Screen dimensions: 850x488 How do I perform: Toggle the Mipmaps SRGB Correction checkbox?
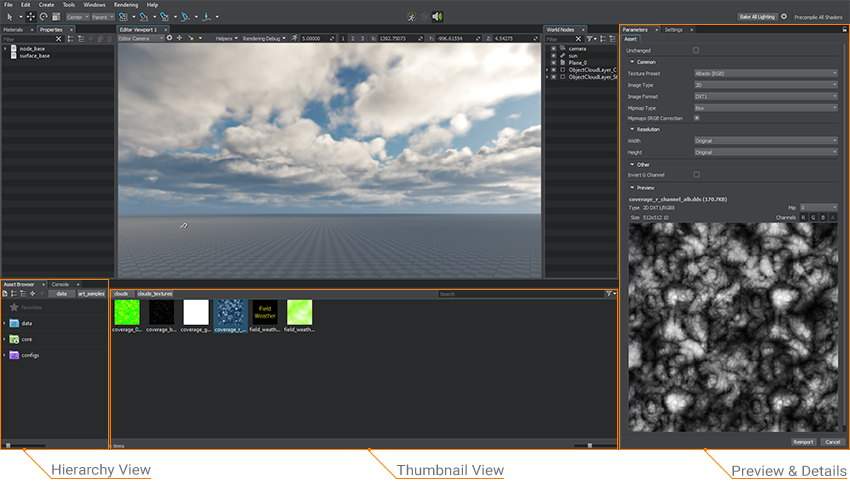point(697,118)
